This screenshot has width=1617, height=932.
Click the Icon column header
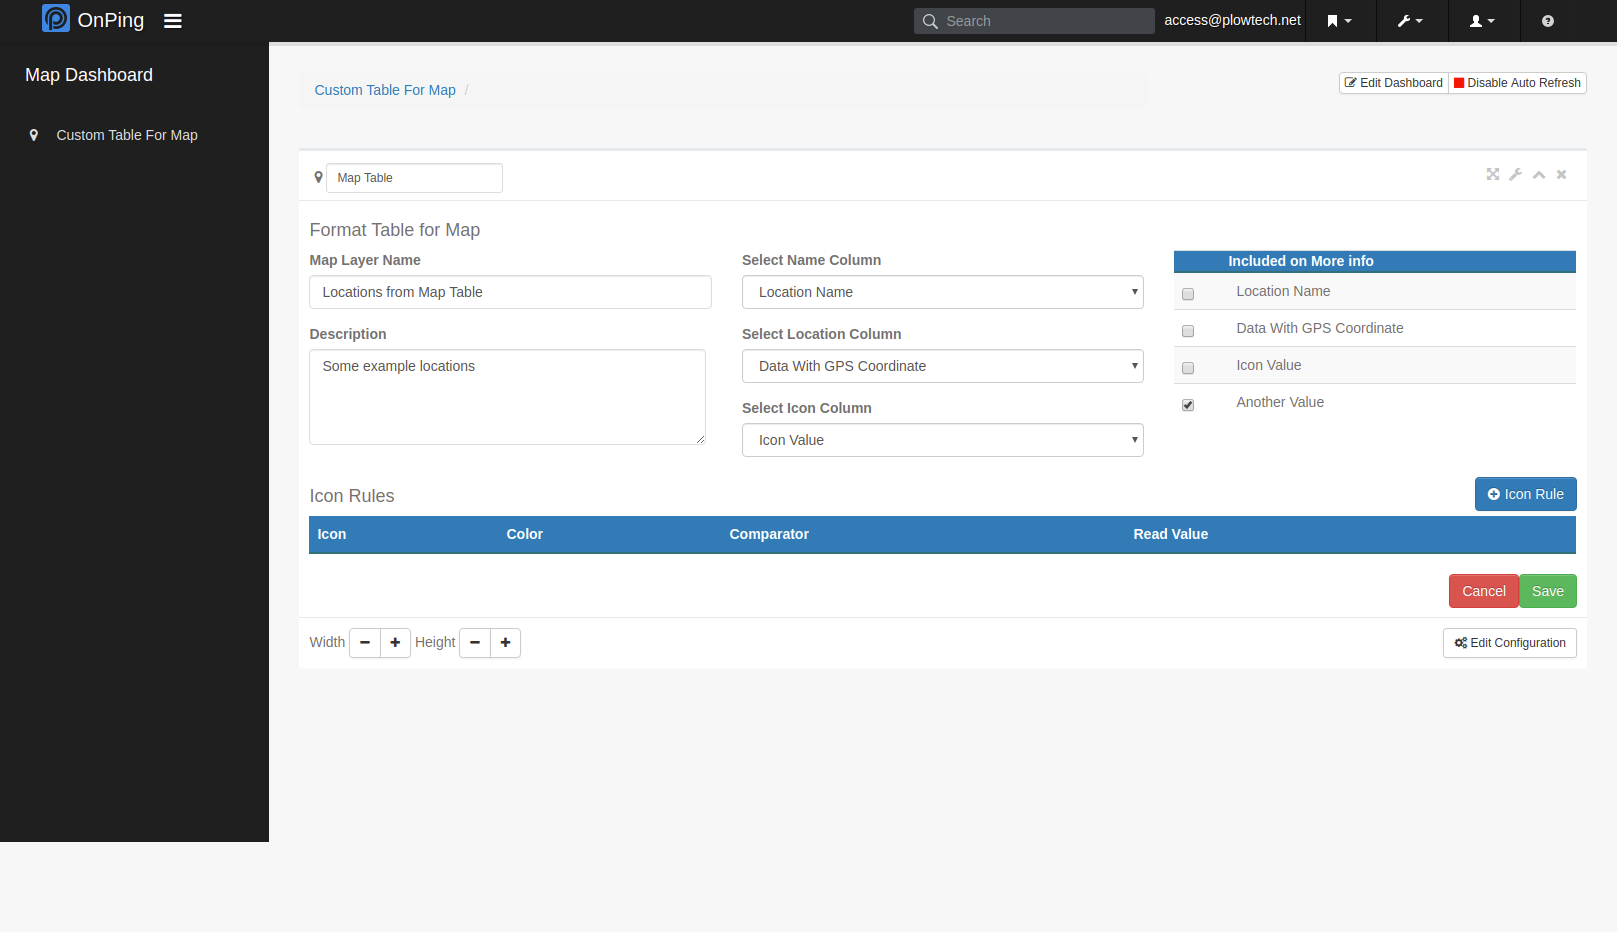point(332,534)
